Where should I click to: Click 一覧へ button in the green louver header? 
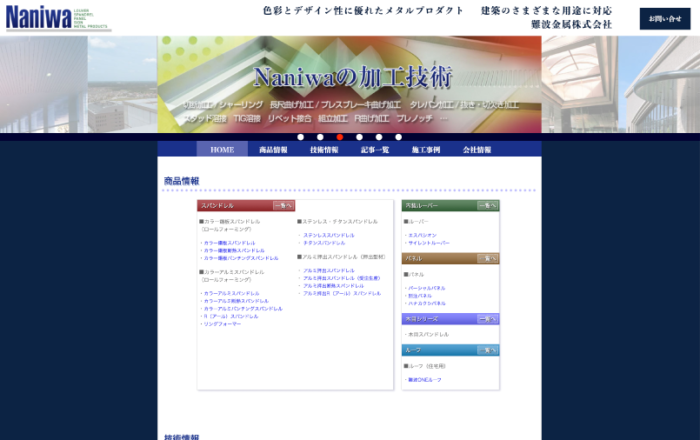(x=487, y=205)
